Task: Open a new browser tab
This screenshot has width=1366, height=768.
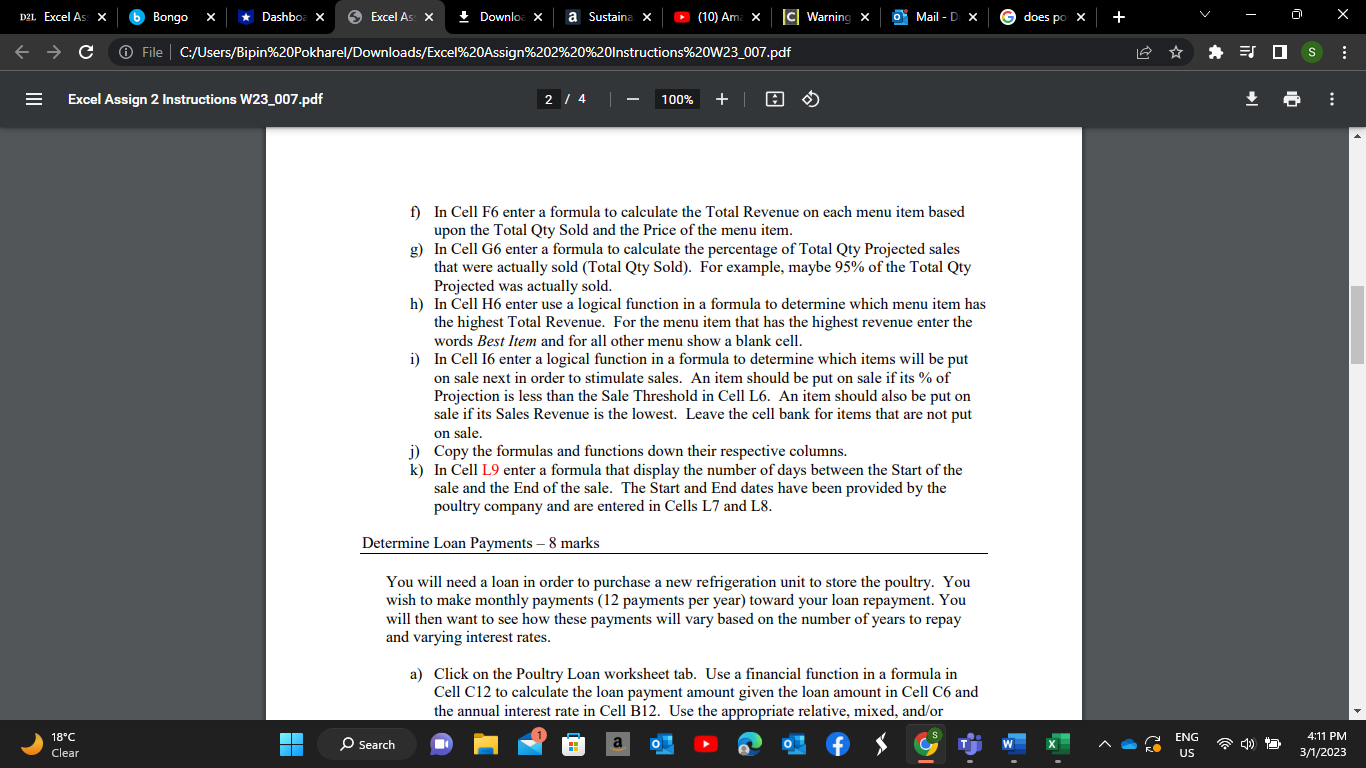Action: coord(1118,17)
